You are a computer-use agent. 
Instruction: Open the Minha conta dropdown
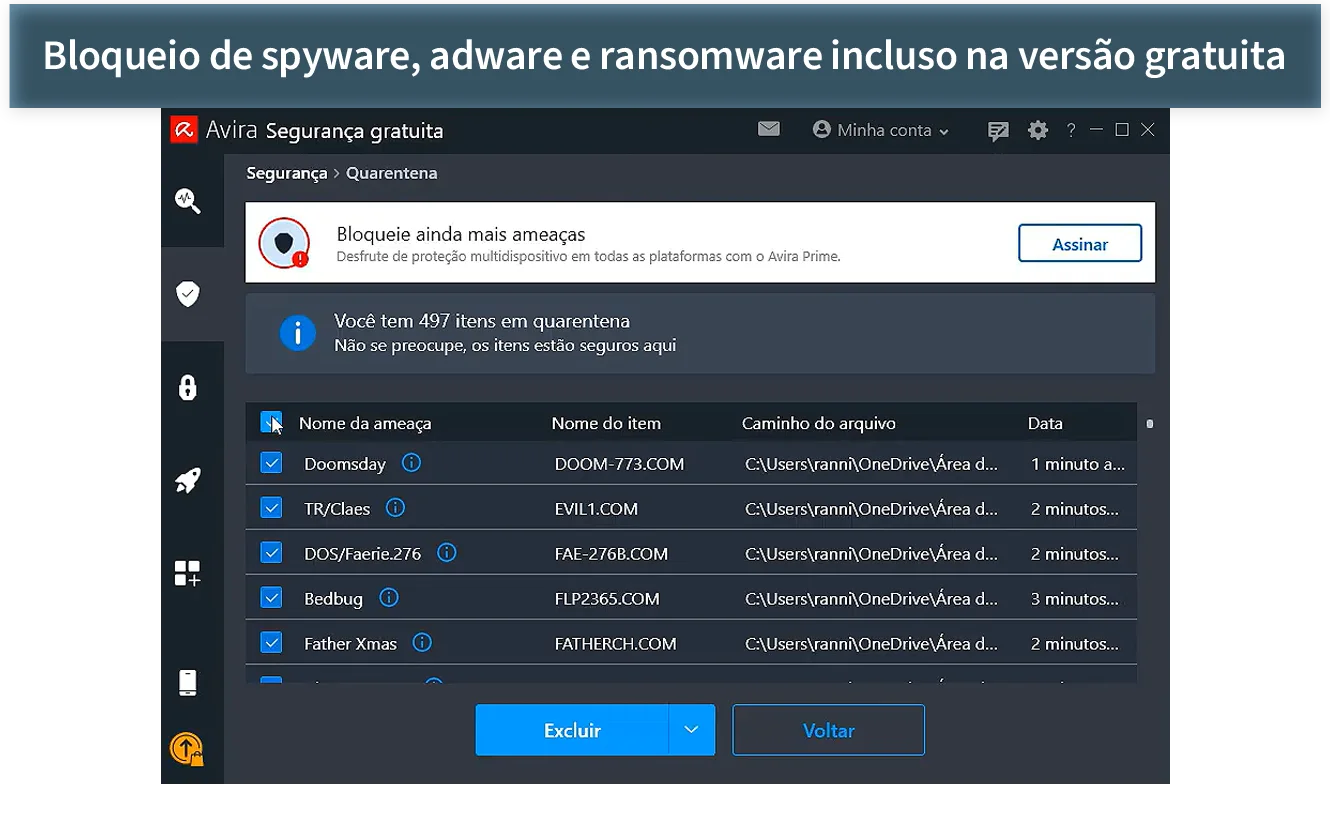881,130
